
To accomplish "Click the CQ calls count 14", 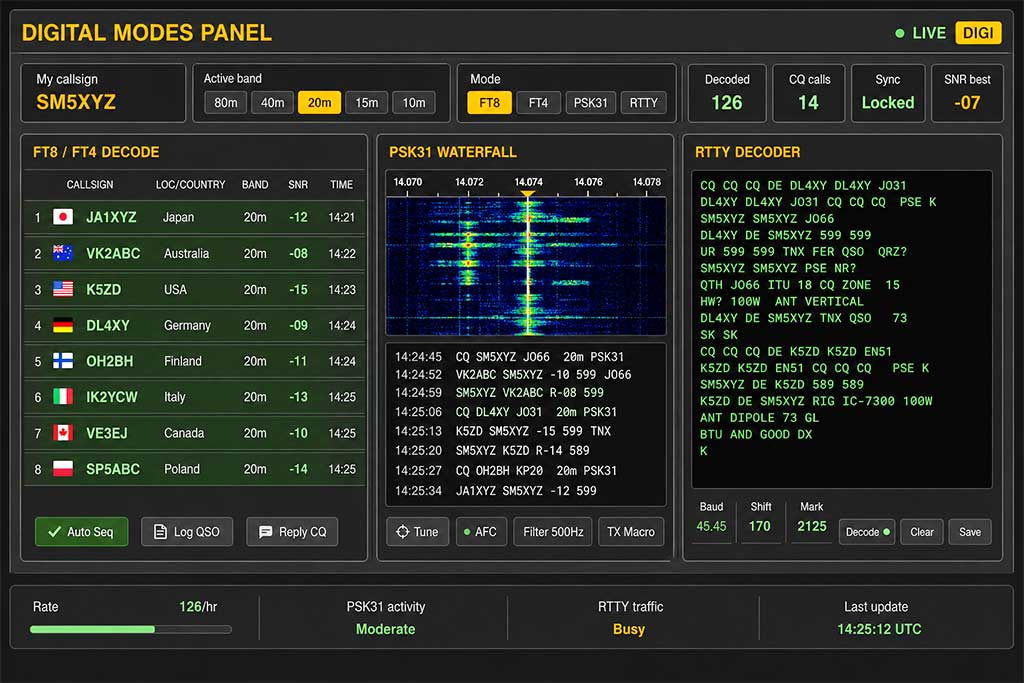I will (808, 103).
